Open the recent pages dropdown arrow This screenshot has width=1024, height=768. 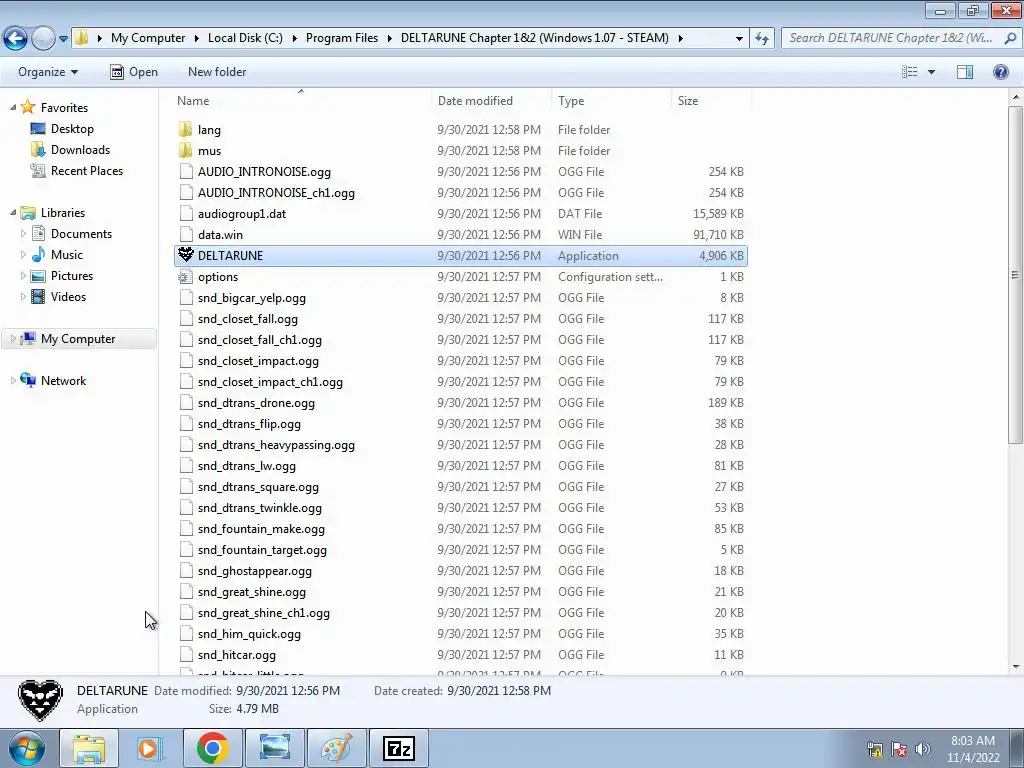[x=63, y=39]
